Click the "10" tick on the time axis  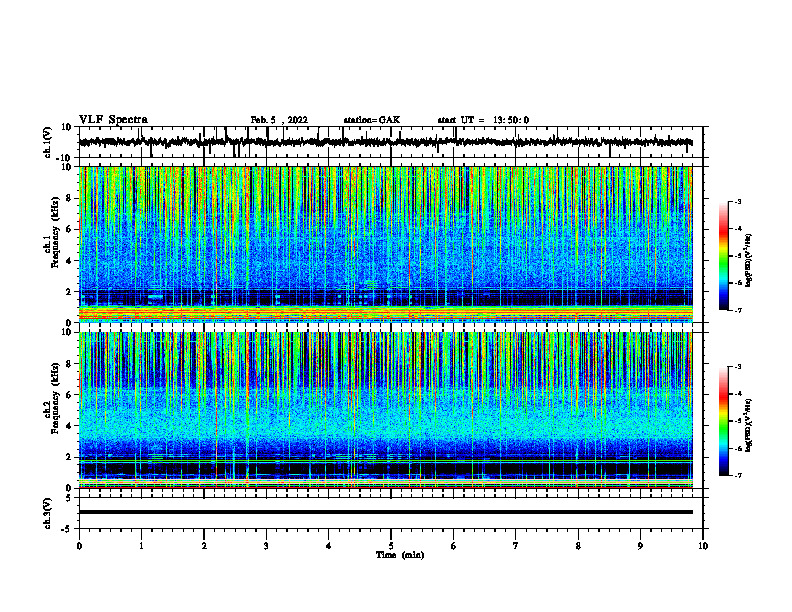[x=703, y=546]
